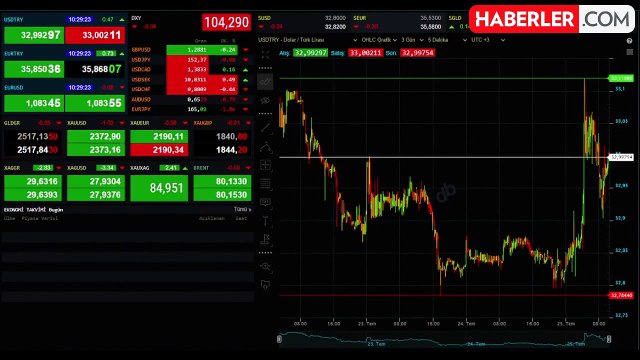Select the polyline path drawing tool

pos(265,147)
